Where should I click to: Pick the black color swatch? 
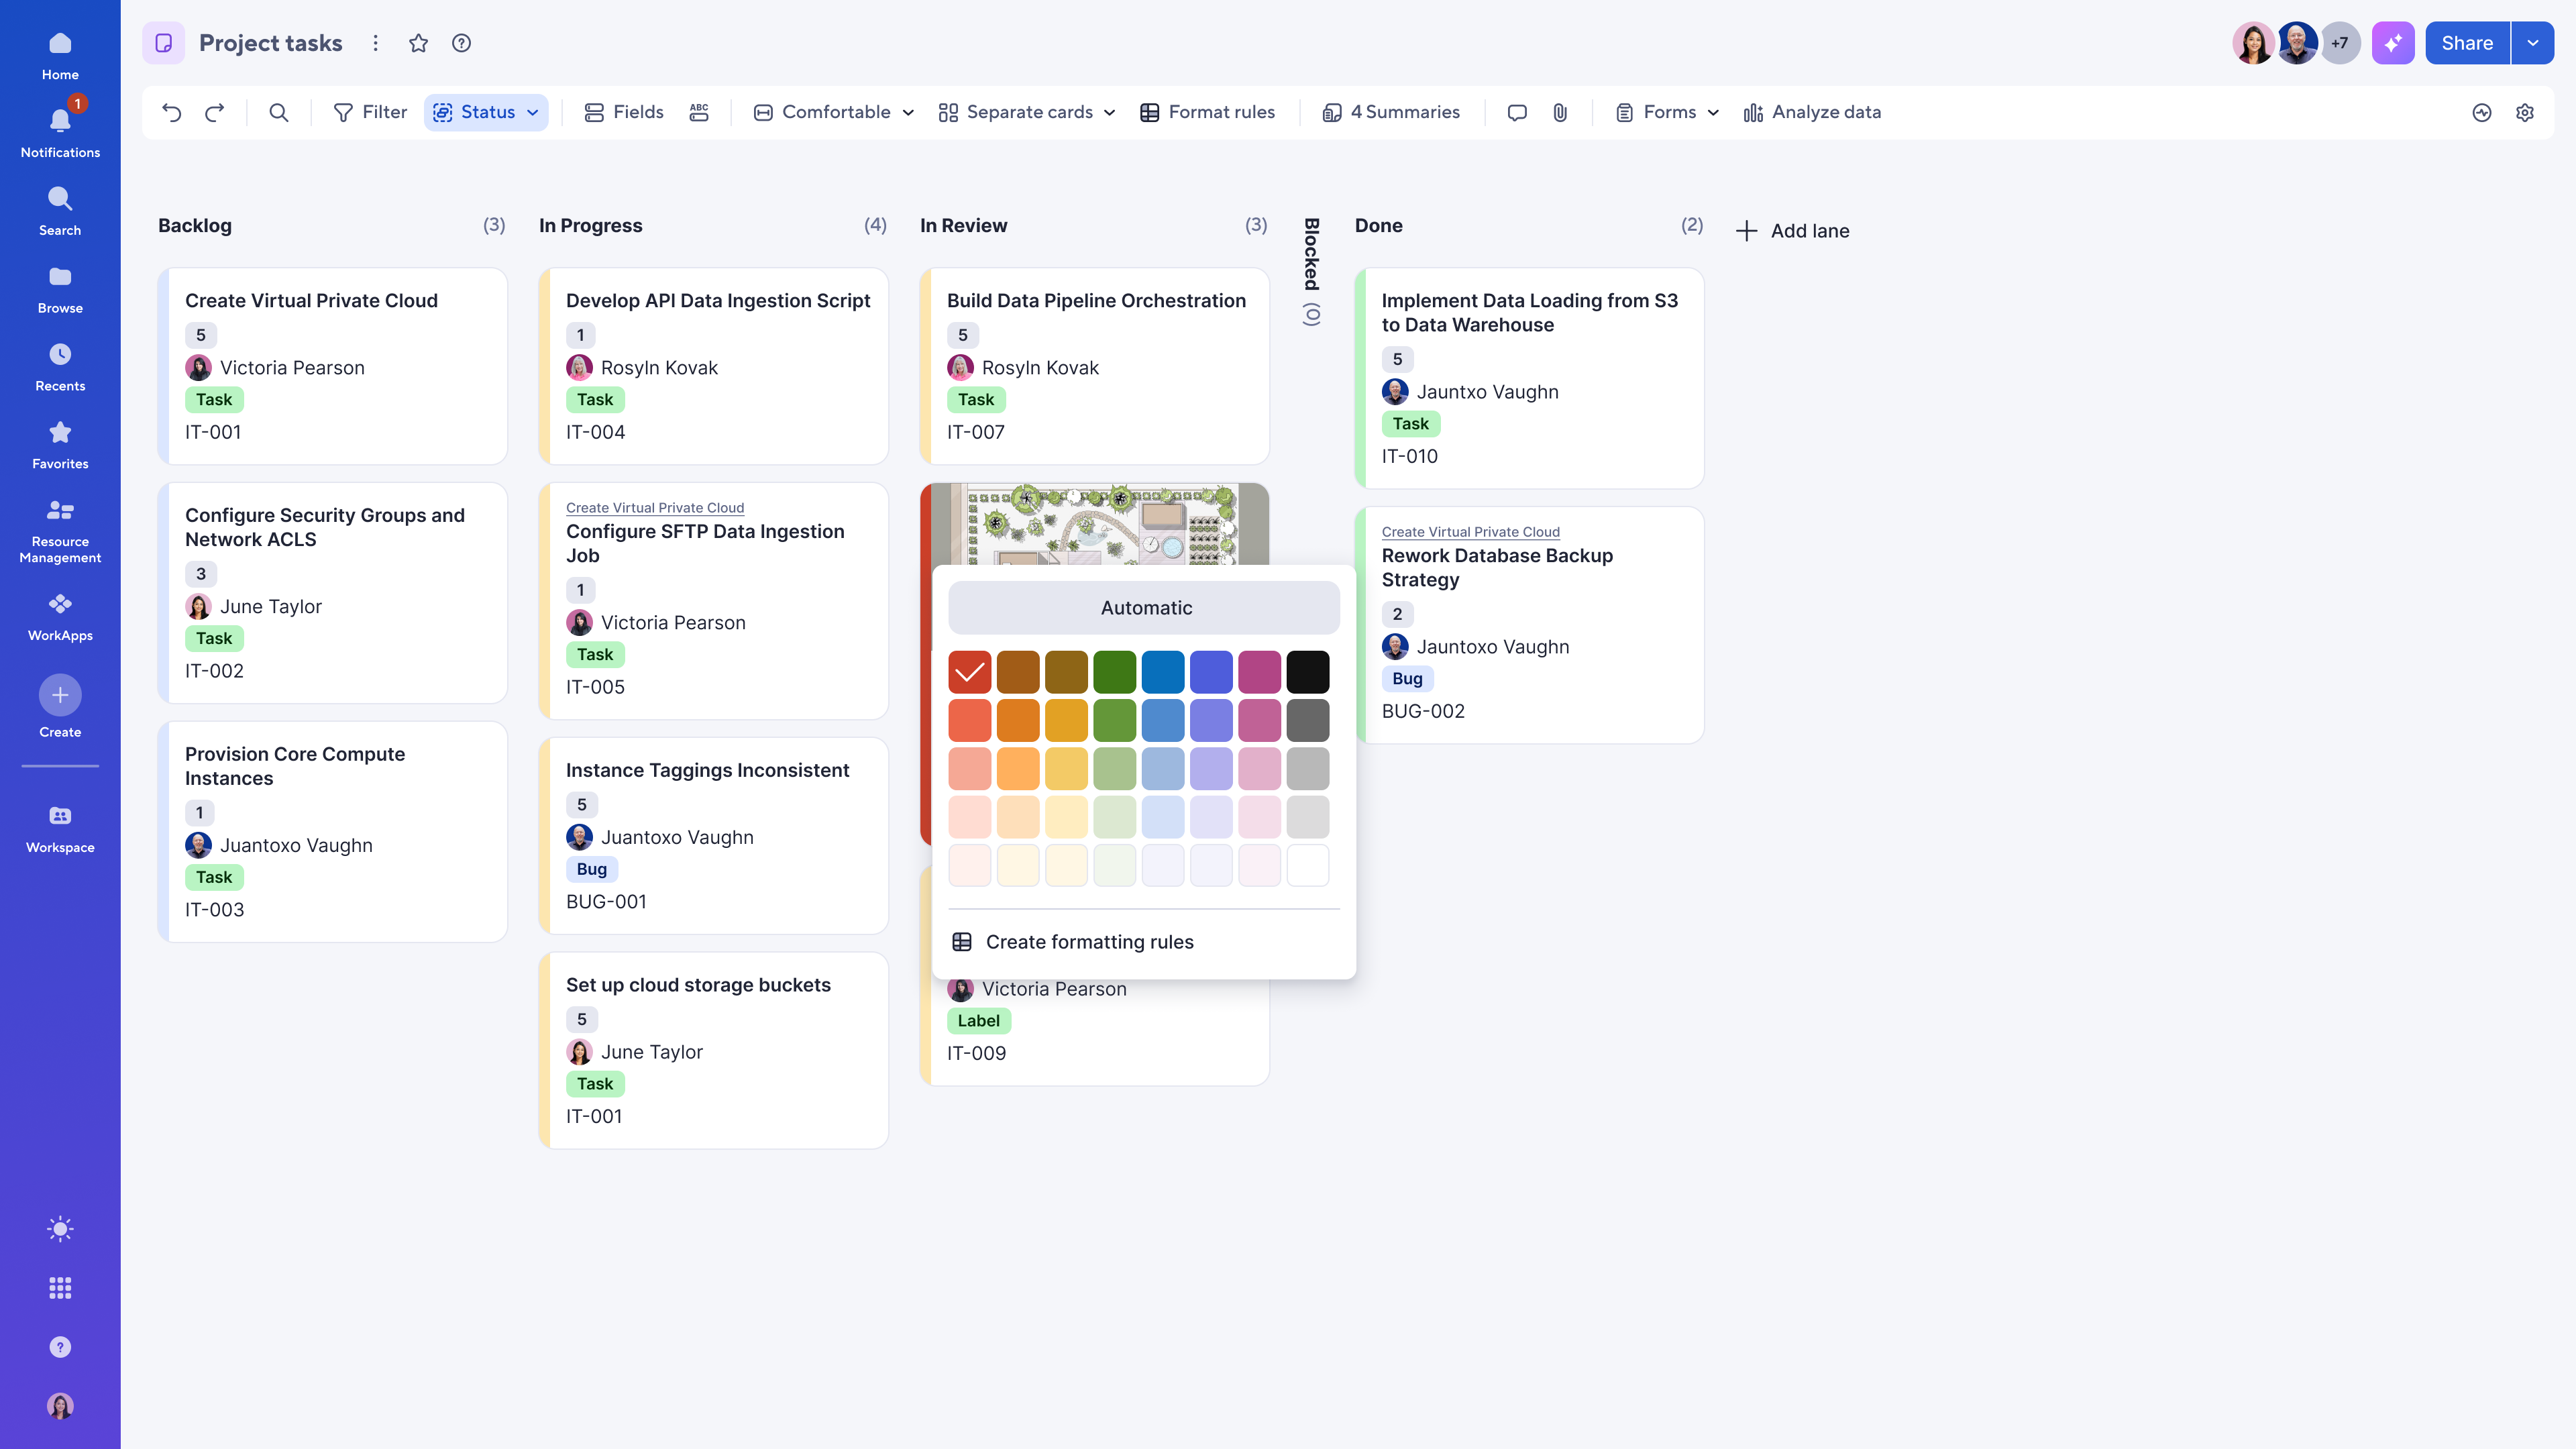(x=1307, y=672)
